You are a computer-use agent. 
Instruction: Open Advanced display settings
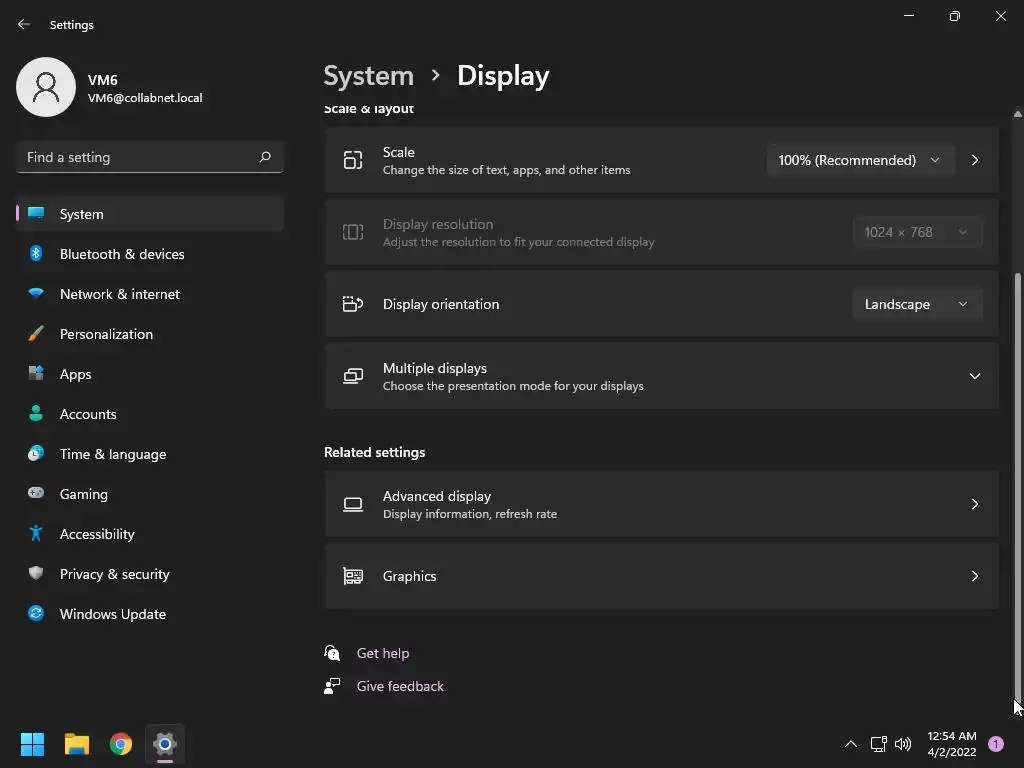point(661,504)
